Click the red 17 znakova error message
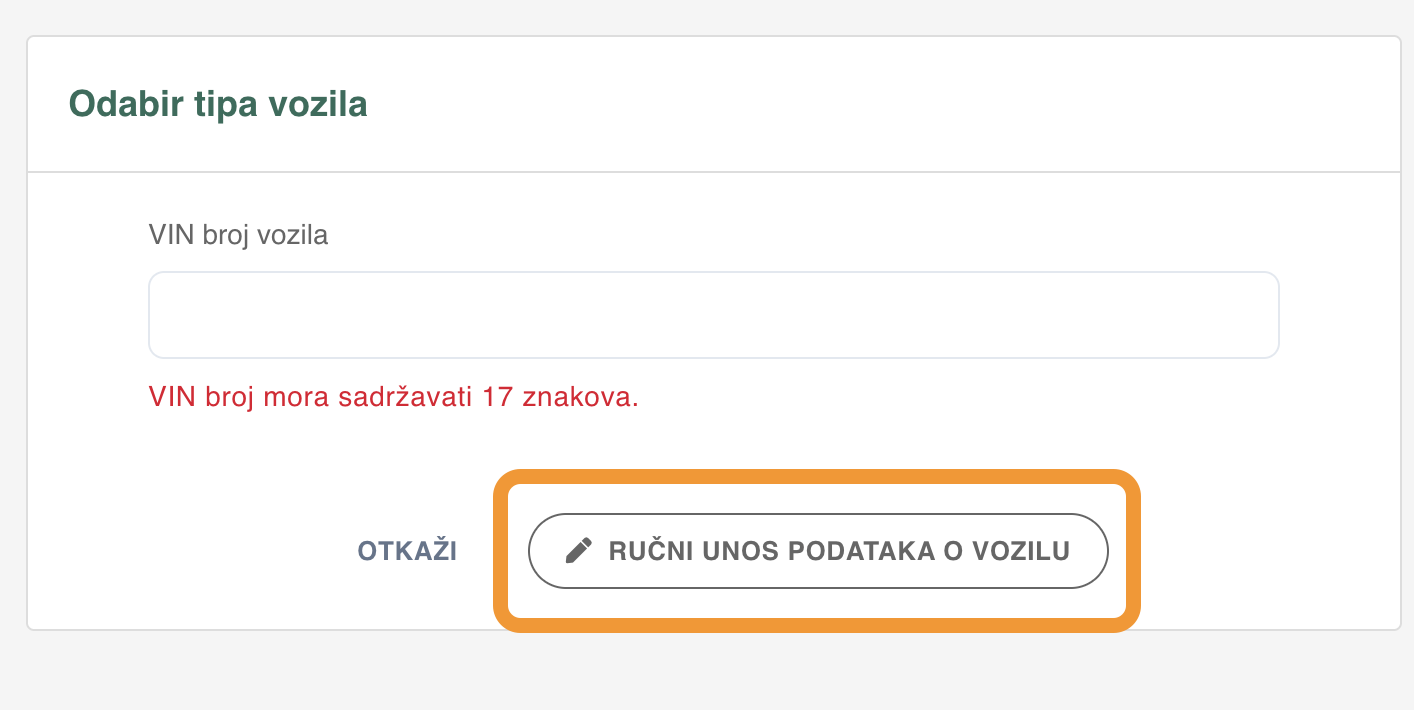 [393, 397]
